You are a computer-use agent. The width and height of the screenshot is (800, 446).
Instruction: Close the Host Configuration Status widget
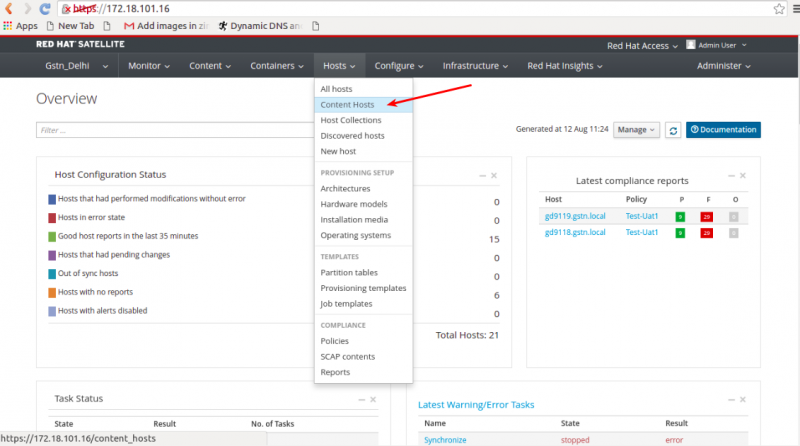(x=494, y=176)
